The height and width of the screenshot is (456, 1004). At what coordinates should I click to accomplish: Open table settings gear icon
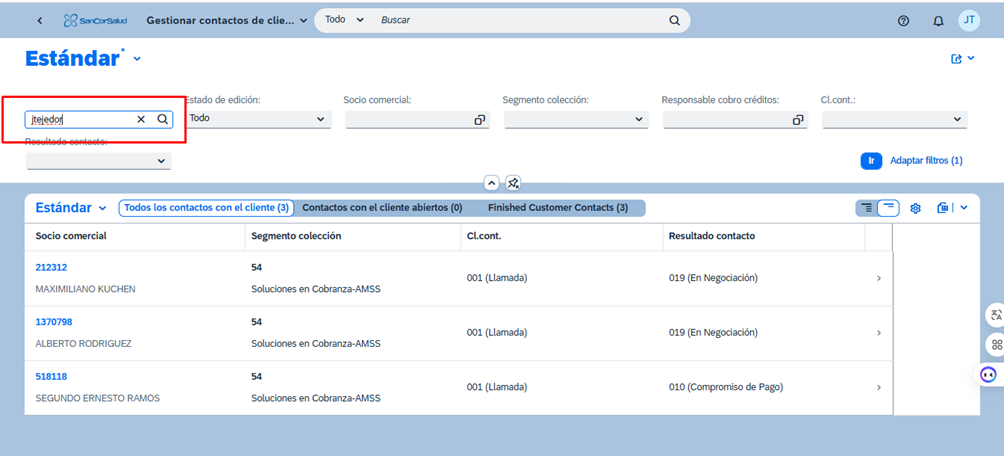tap(915, 208)
